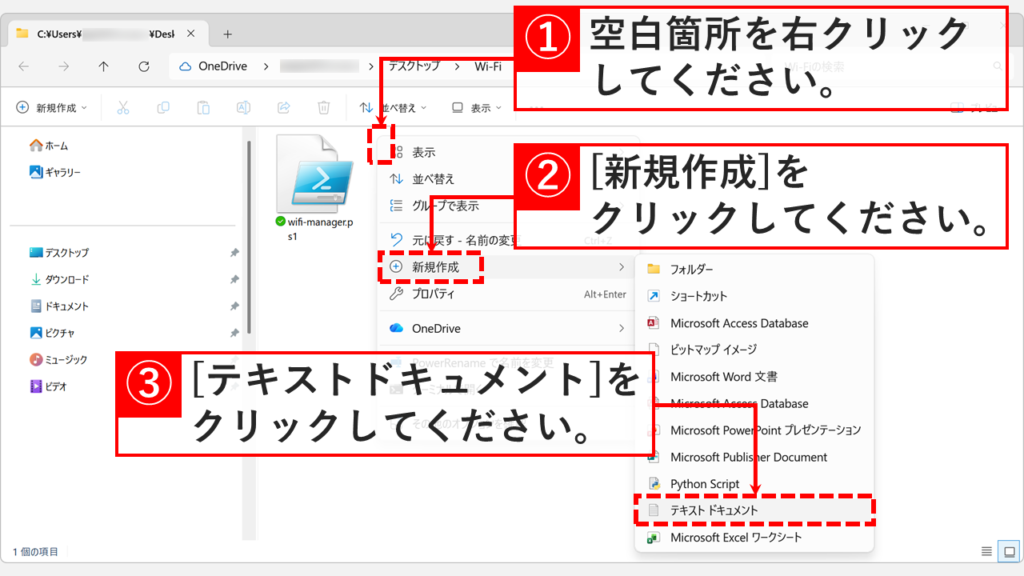
Task: Select プロパティ in the context menu
Action: click(x=436, y=295)
